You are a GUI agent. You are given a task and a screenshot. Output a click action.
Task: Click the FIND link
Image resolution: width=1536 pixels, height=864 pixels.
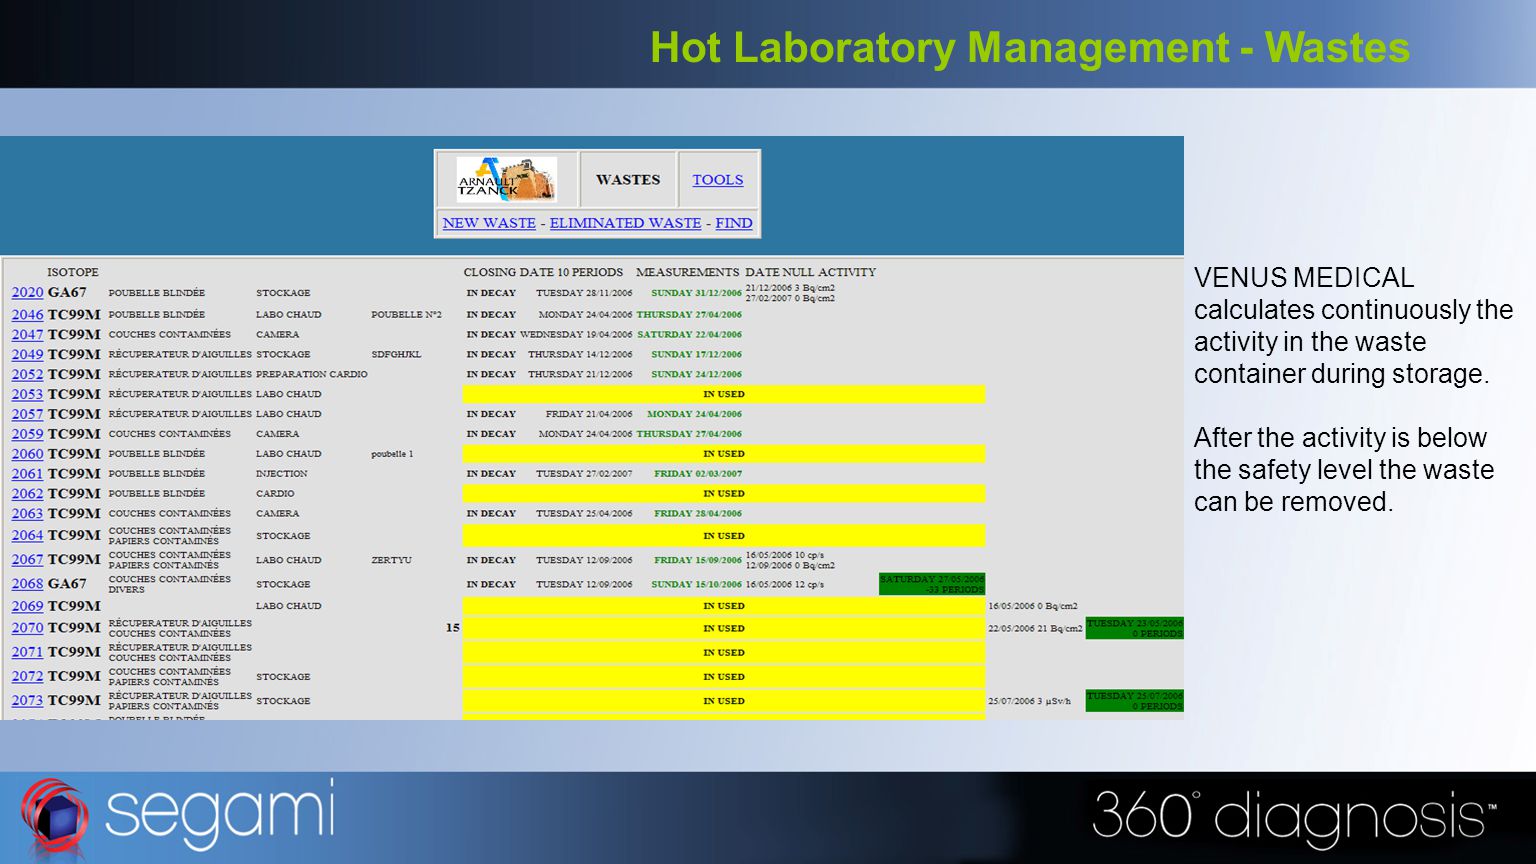(x=734, y=223)
